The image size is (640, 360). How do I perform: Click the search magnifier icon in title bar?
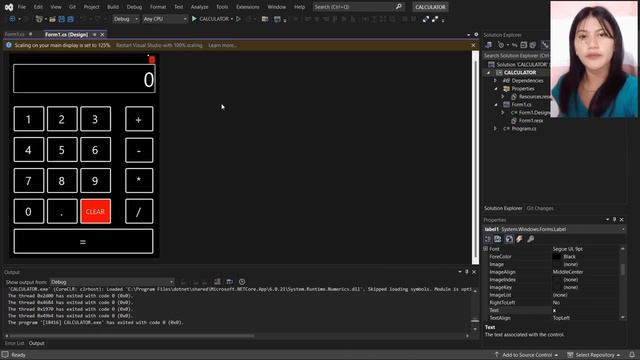[398, 7]
